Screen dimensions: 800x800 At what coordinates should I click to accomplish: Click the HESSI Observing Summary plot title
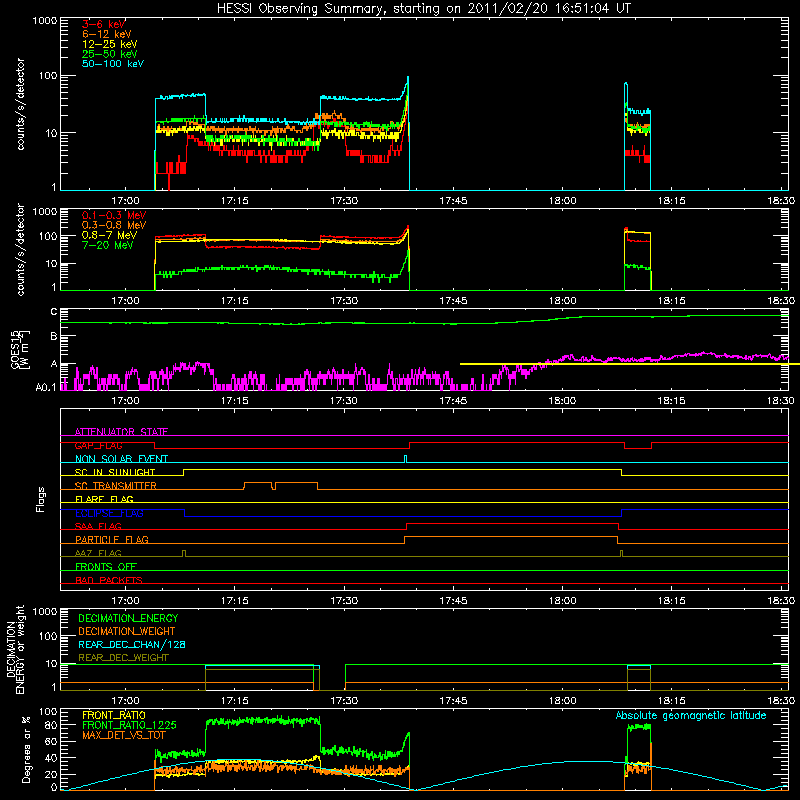(x=424, y=9)
